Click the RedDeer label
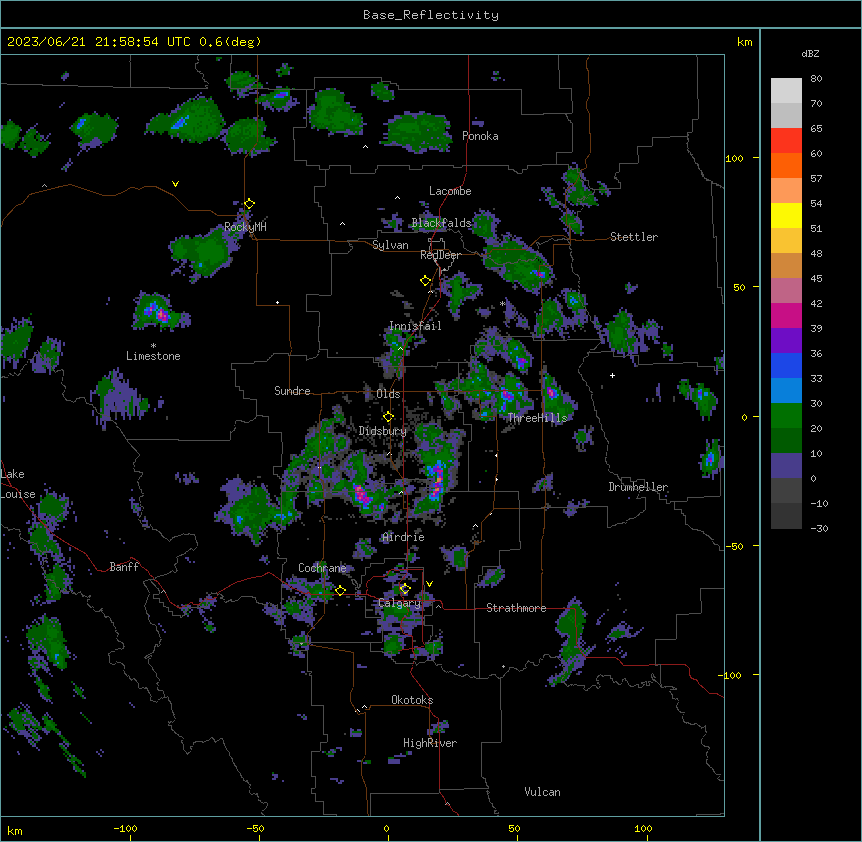Image resolution: width=862 pixels, height=842 pixels. [440, 255]
